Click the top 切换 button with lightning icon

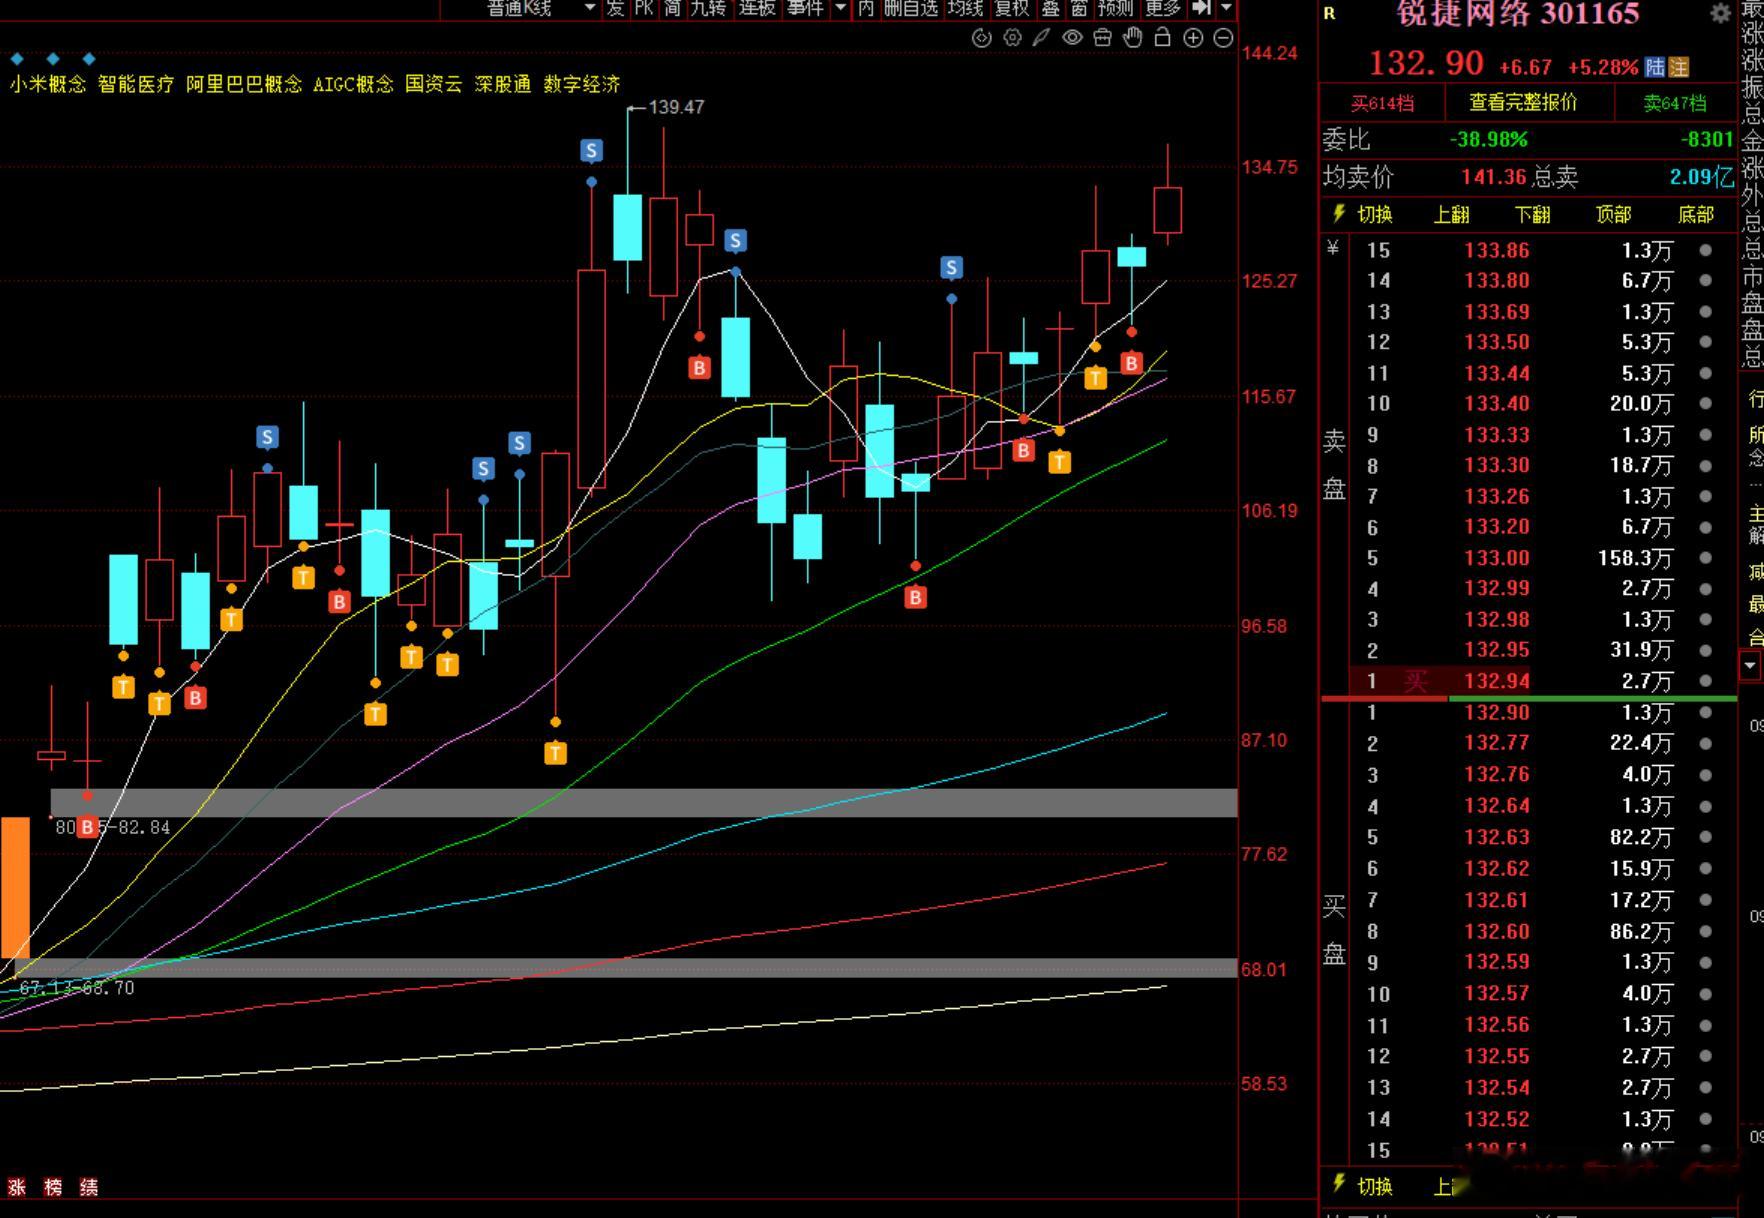pos(1363,214)
